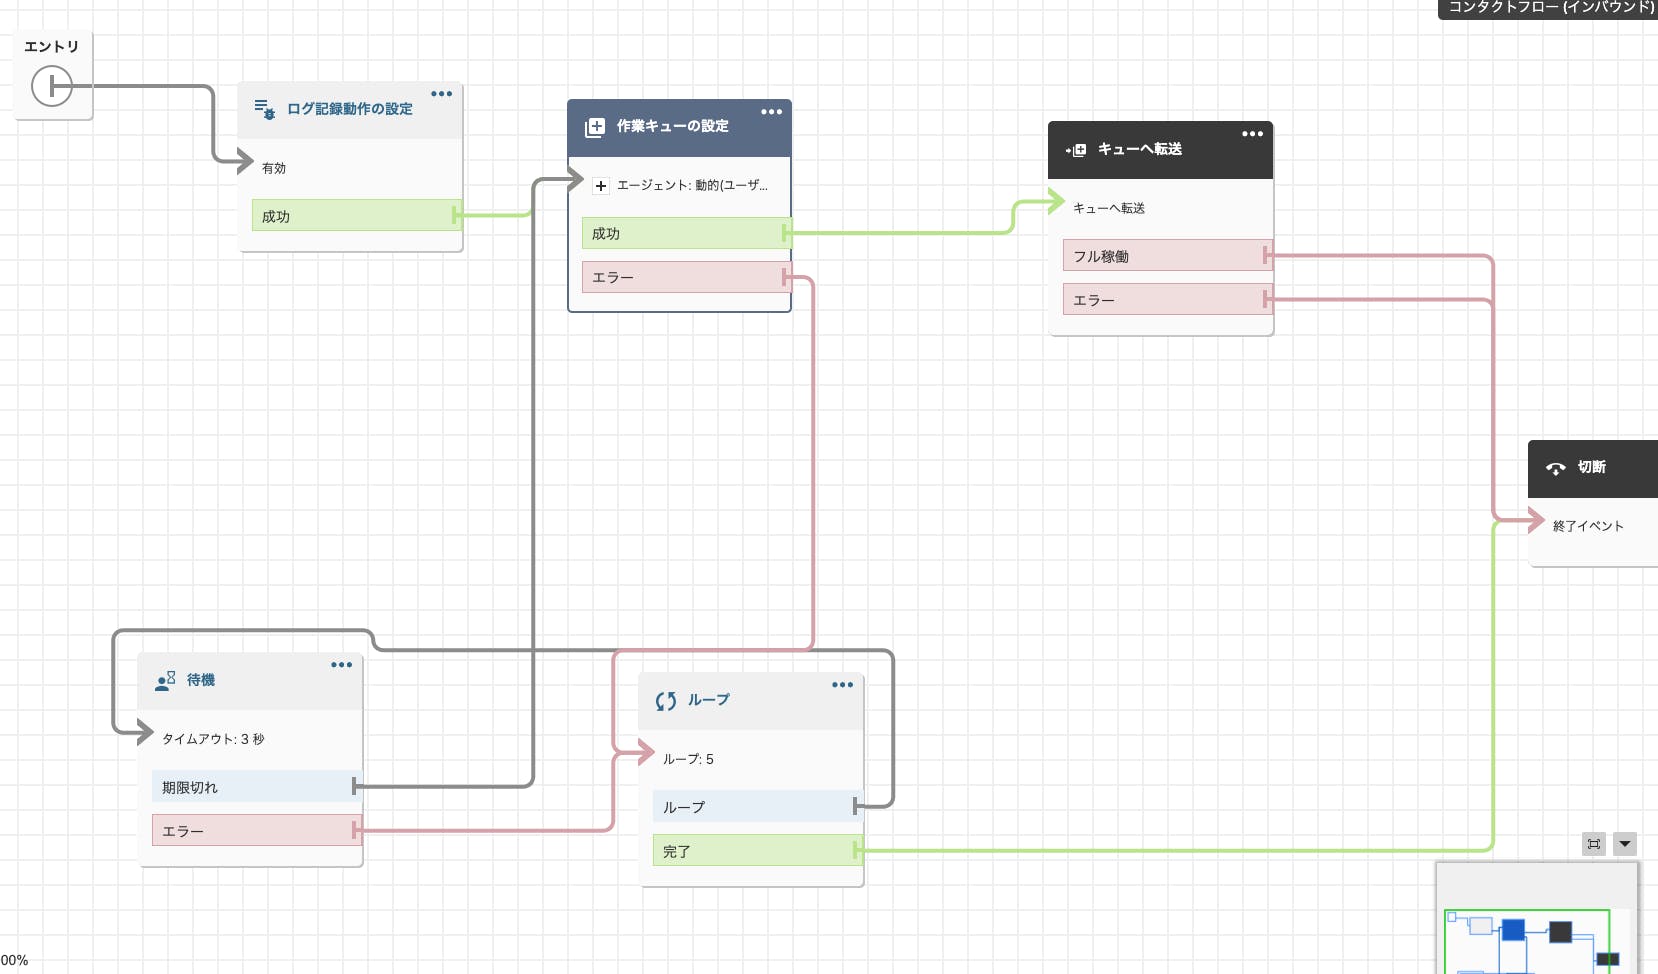Select 完了 branch of loop block
Screen dimensions: 1658x974
(757, 851)
